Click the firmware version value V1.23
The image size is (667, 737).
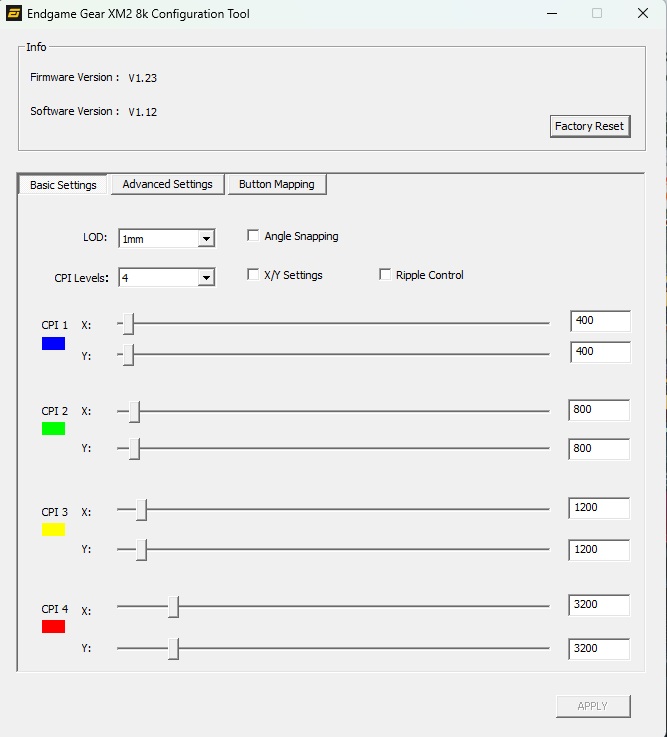tap(142, 78)
